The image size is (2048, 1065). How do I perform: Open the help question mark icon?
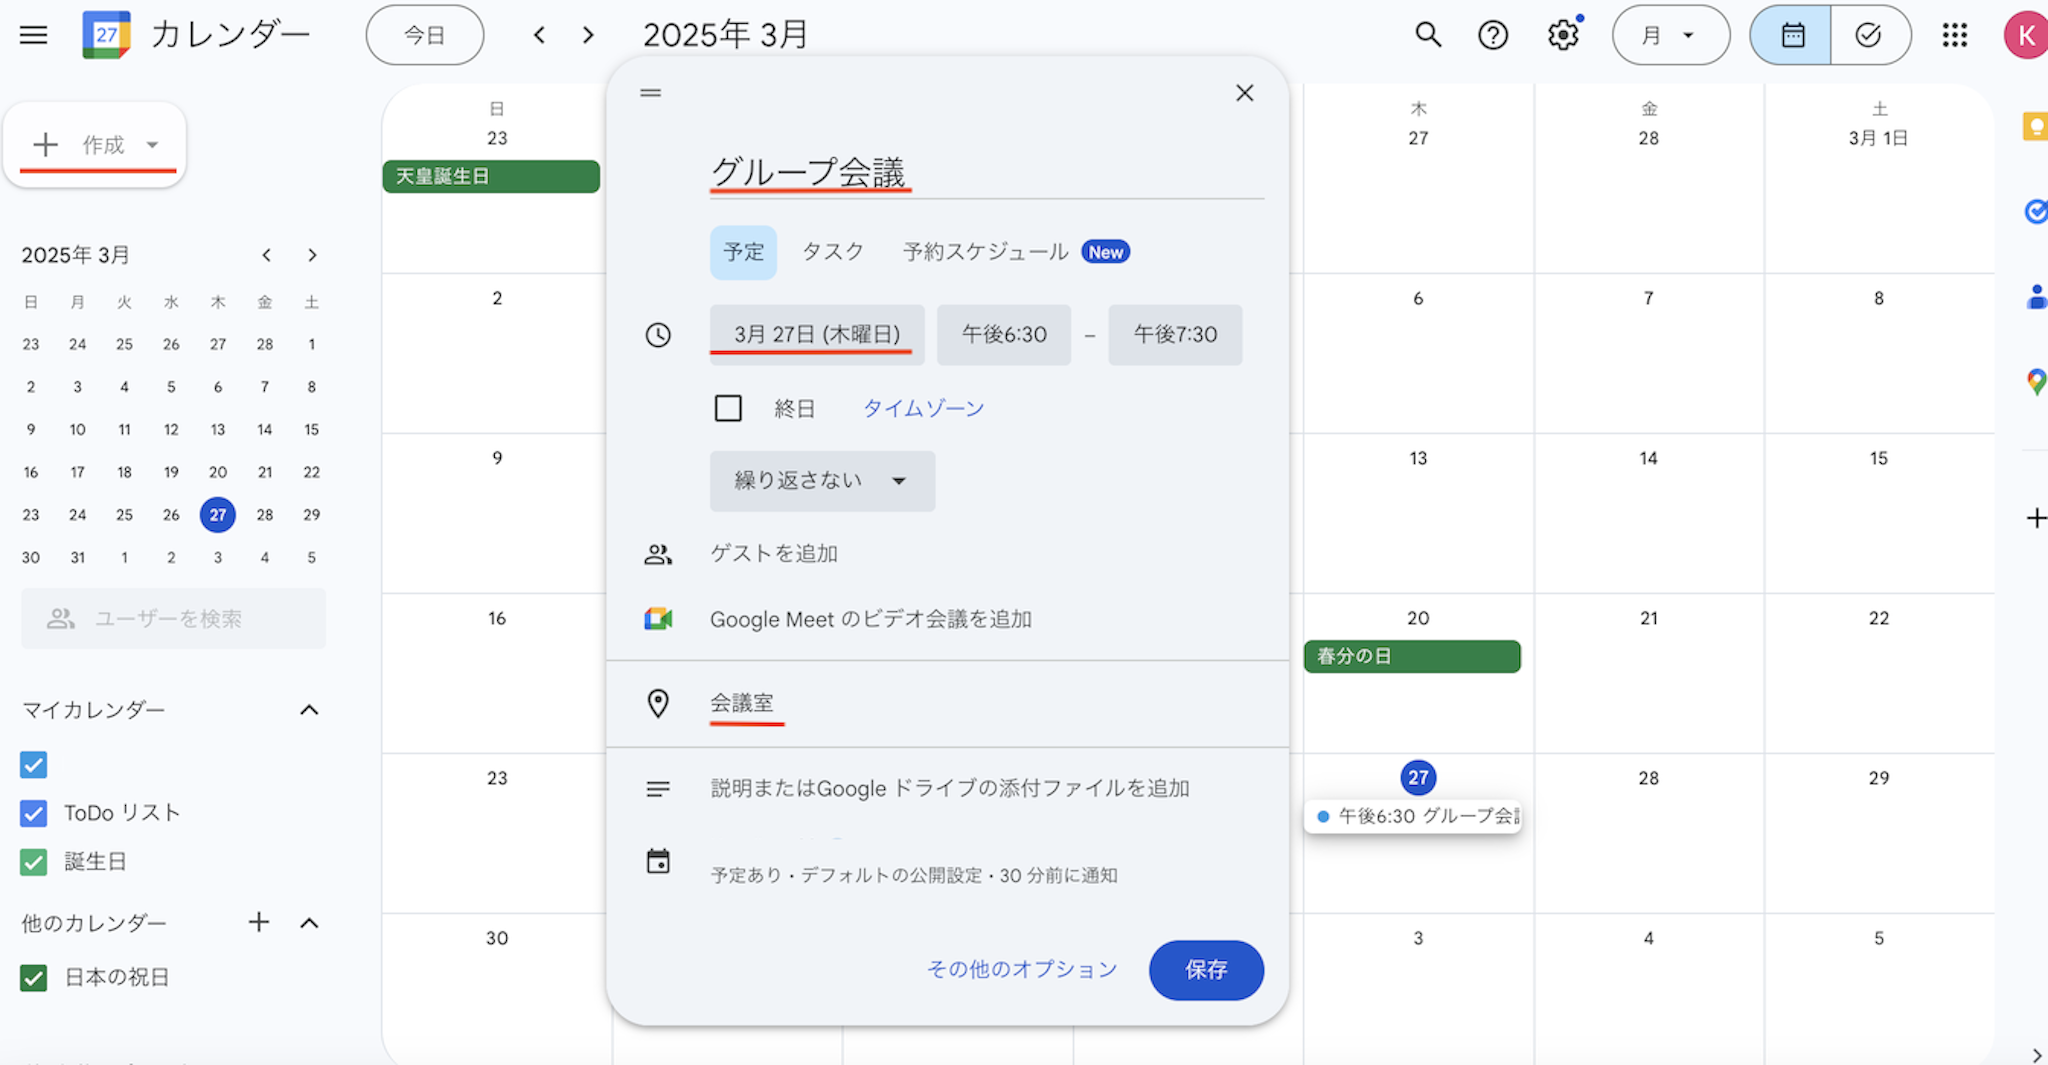coord(1493,35)
